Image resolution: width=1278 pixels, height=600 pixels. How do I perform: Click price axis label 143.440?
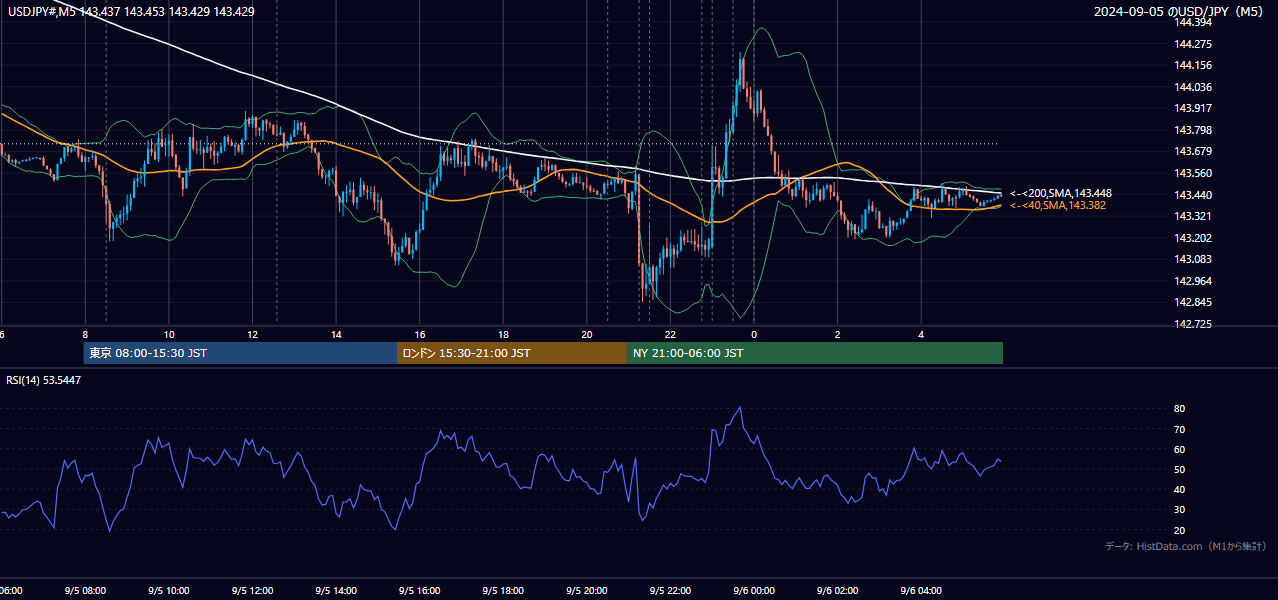point(1194,194)
